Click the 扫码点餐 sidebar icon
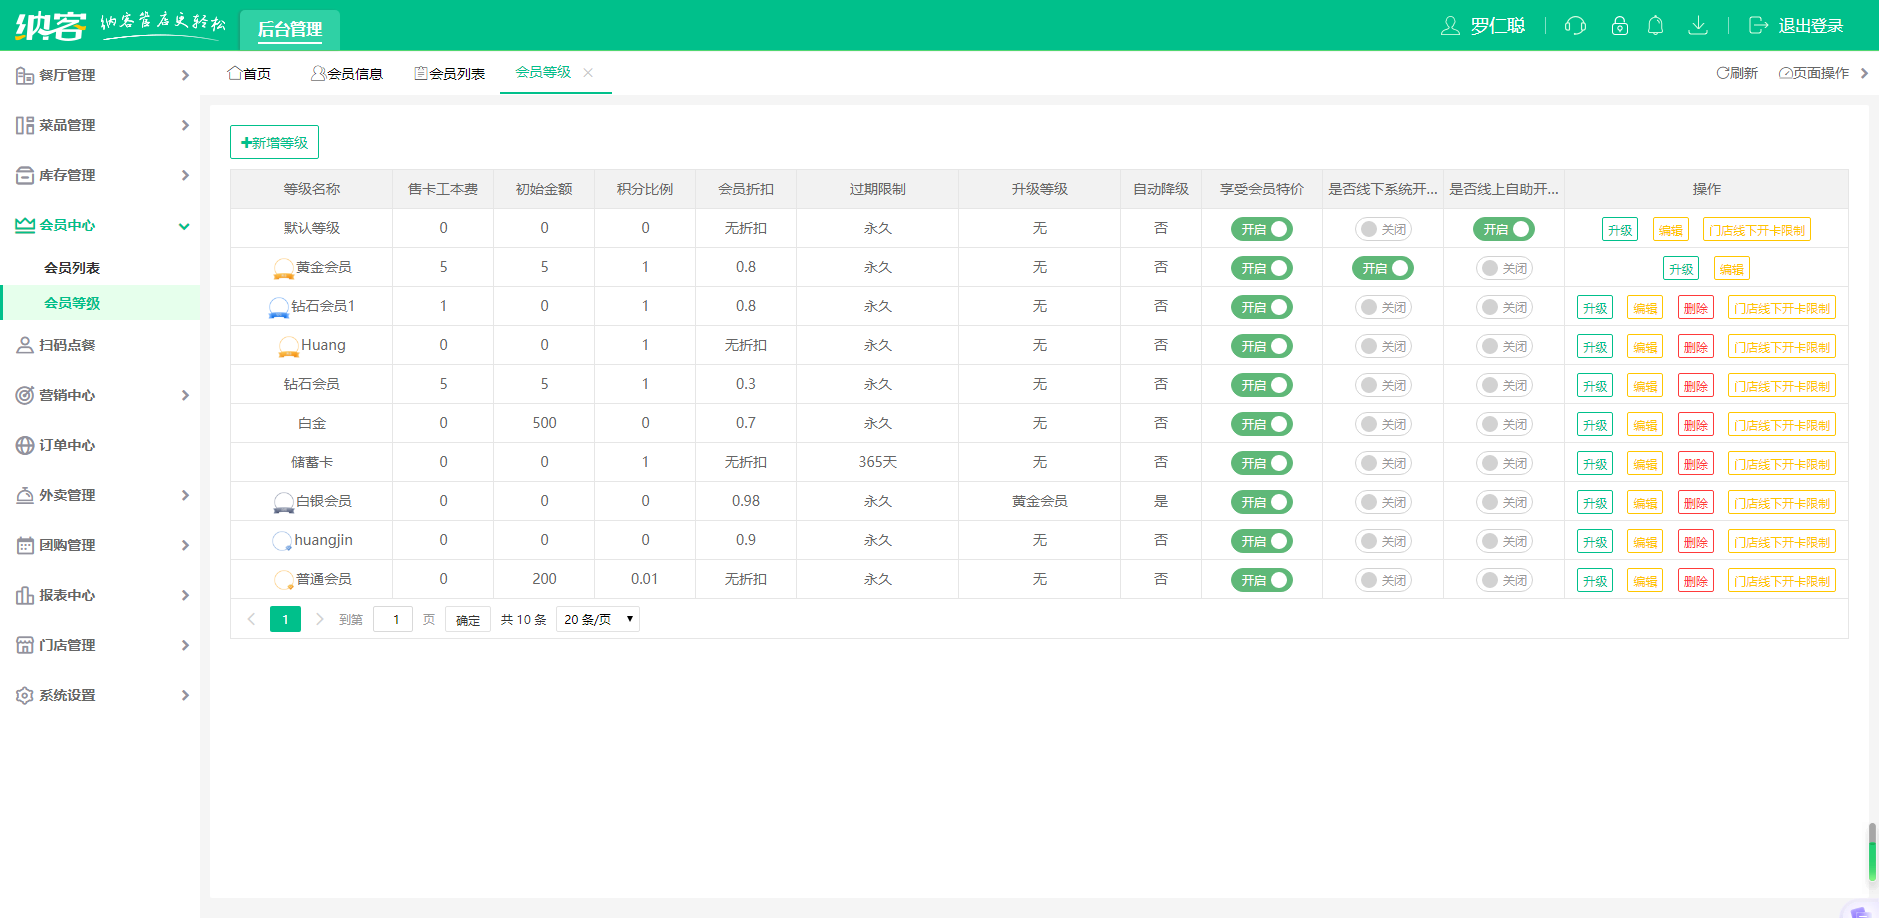Viewport: 1879px width, 918px height. pyautogui.click(x=25, y=345)
